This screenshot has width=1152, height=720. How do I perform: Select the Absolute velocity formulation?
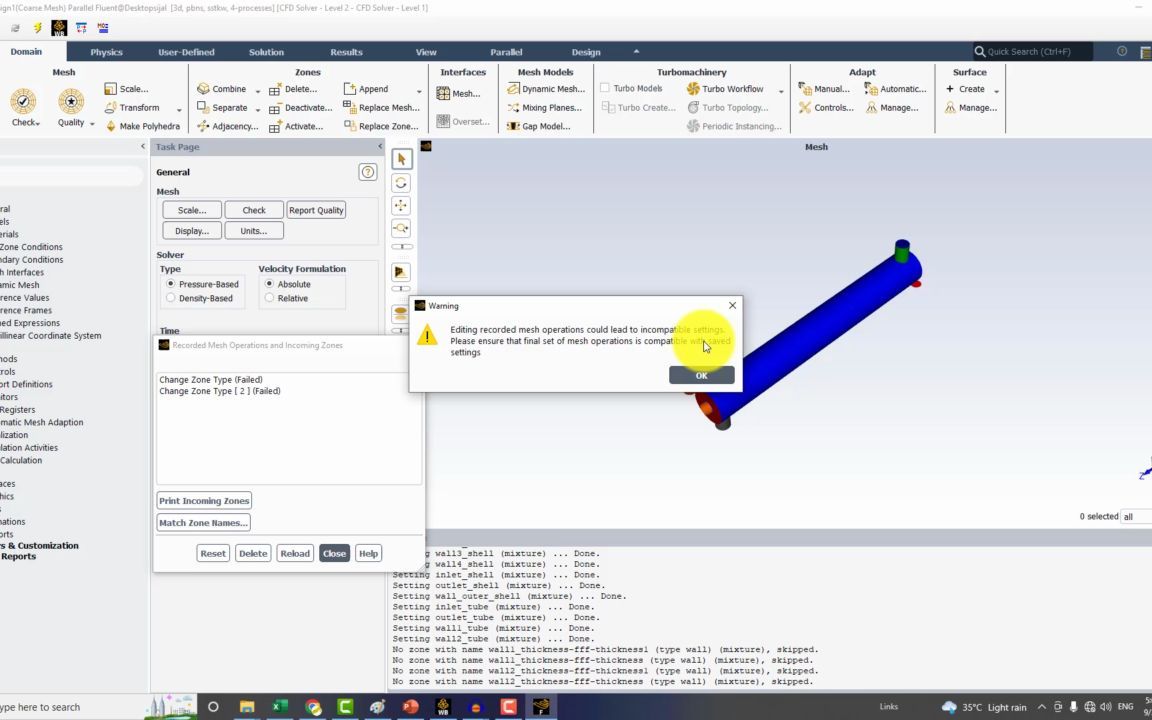coord(270,284)
